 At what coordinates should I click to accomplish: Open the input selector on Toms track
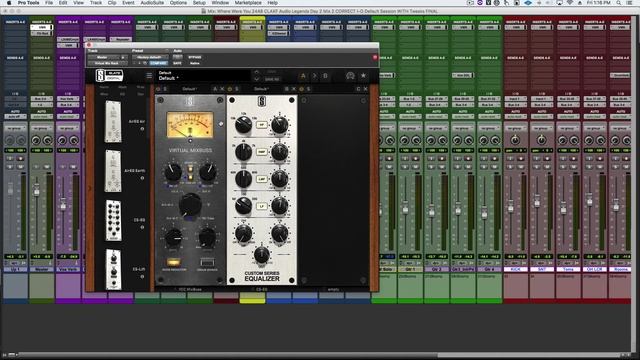pos(568,99)
